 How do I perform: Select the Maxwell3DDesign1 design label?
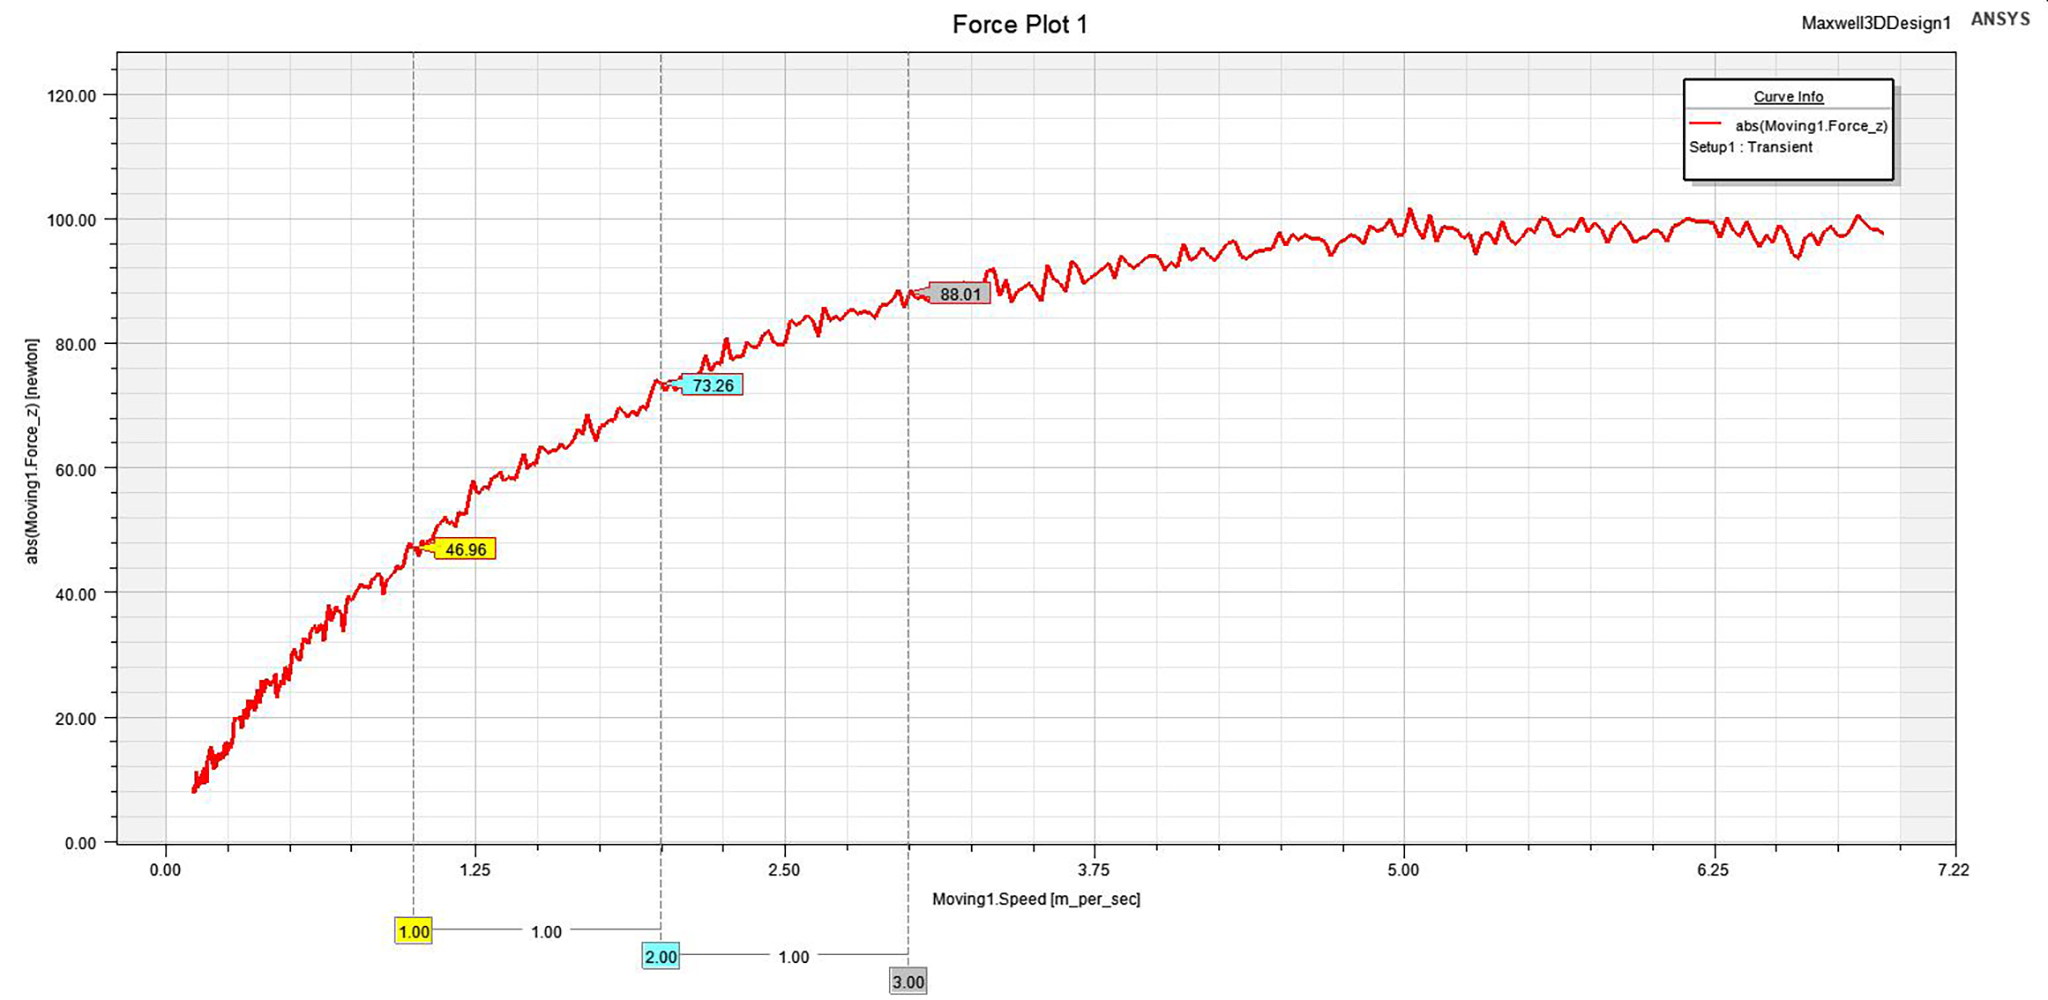(x=1875, y=23)
